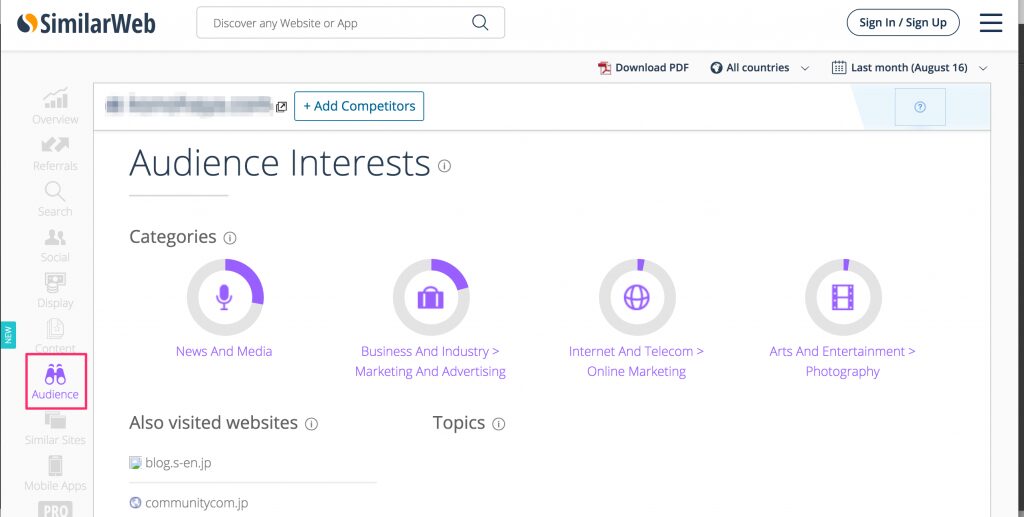Open the hamburger menu
Image resolution: width=1024 pixels, height=517 pixels.
[990, 23]
